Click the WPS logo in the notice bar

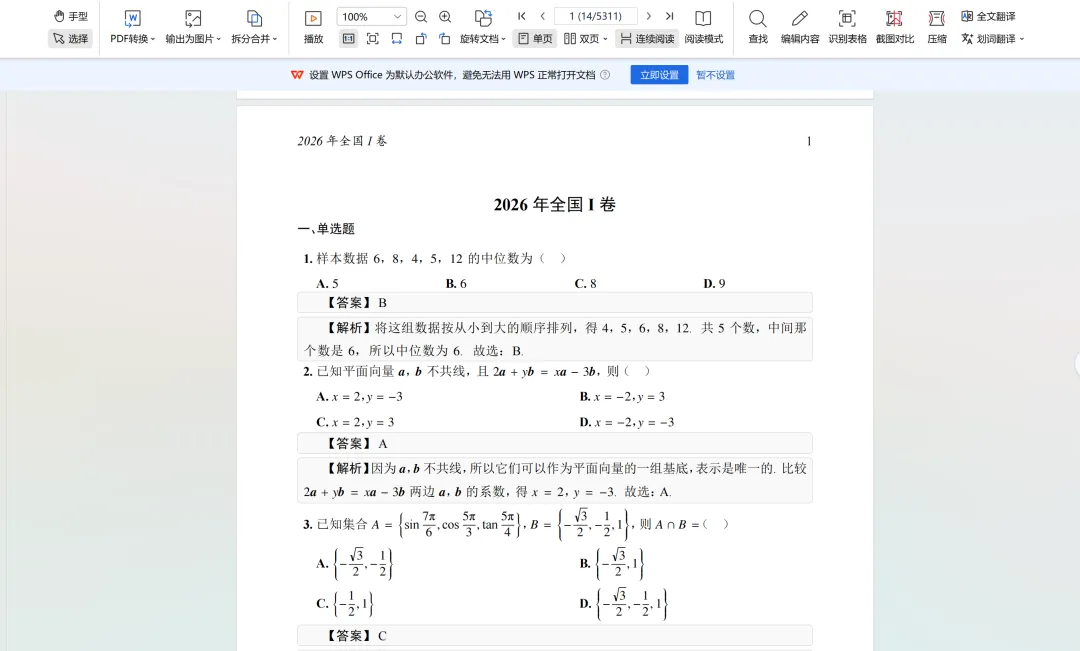click(x=297, y=75)
